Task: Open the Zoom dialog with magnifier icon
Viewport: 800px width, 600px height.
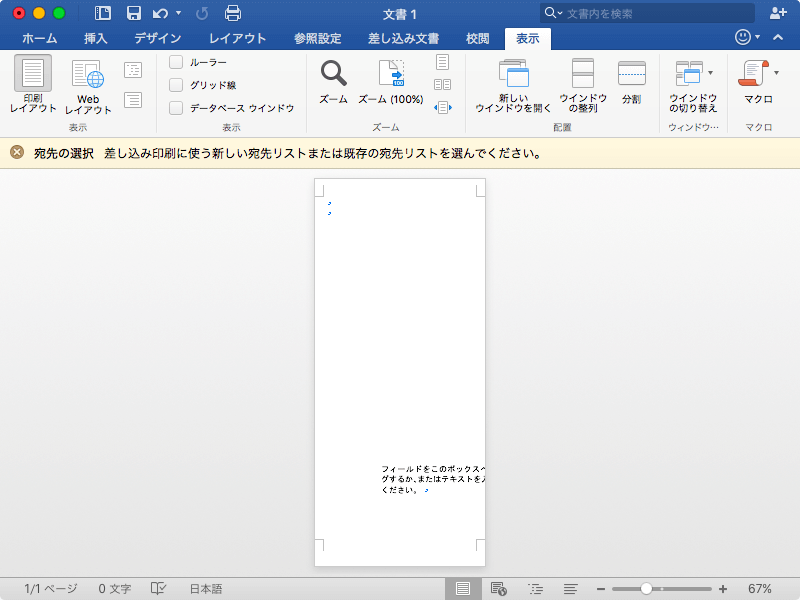Action: 334,83
